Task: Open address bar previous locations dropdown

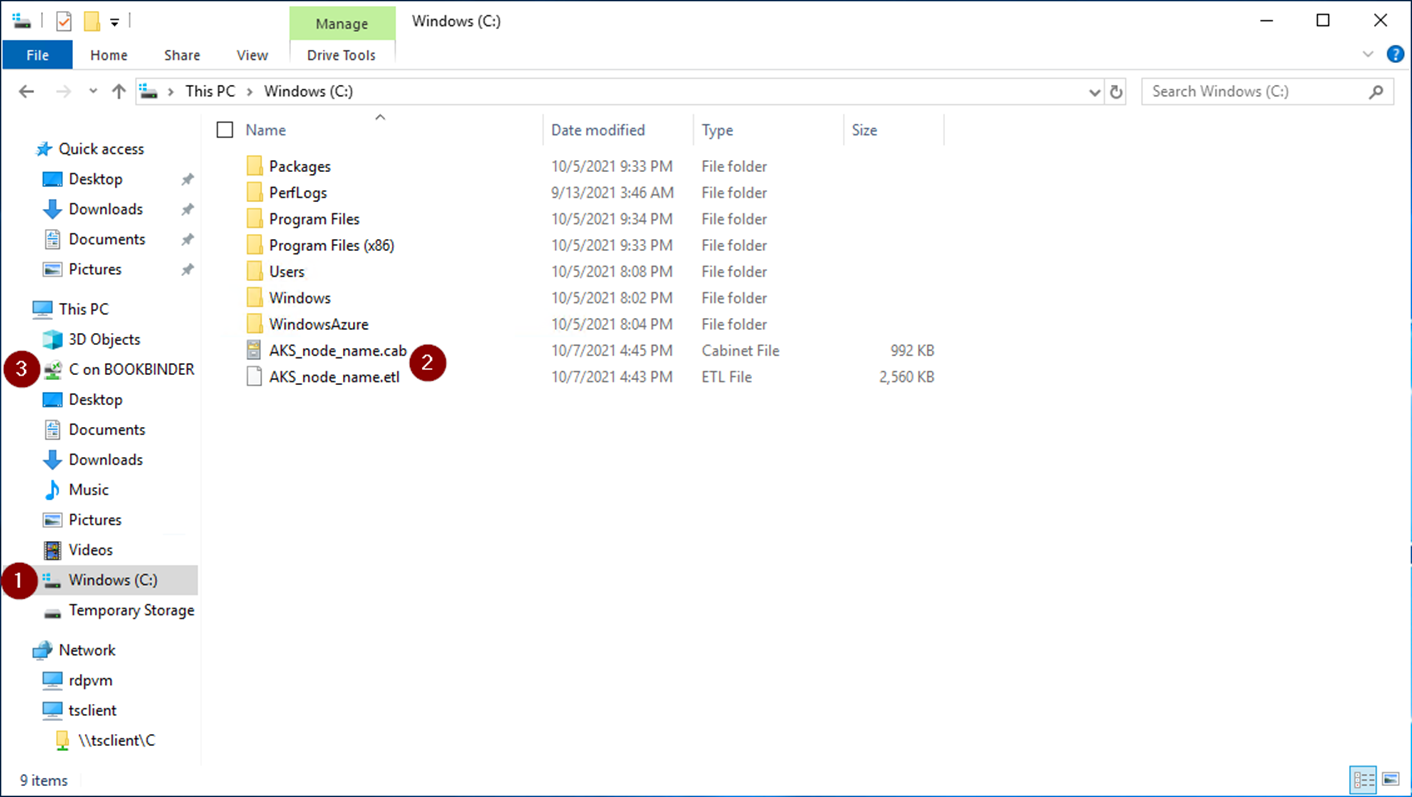Action: pos(1094,91)
